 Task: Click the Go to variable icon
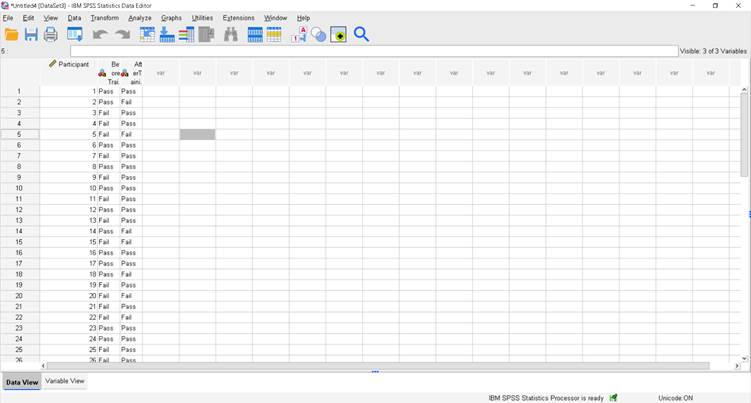point(167,35)
